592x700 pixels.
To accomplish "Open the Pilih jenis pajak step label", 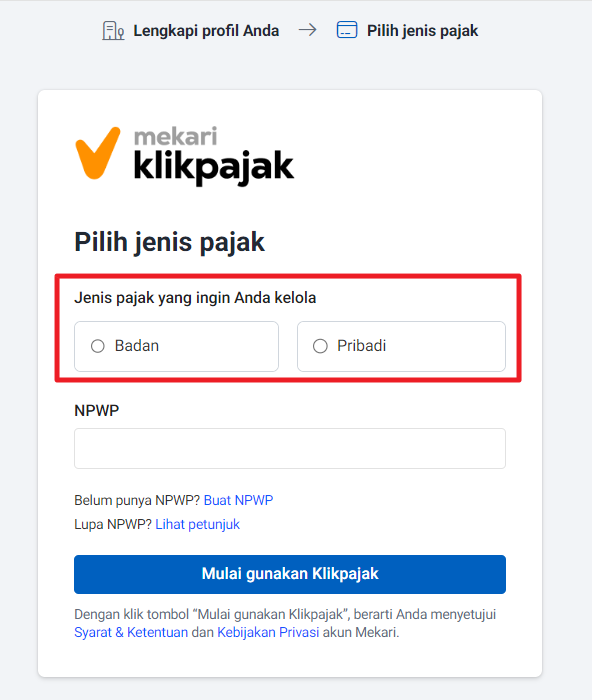I will pyautogui.click(x=422, y=31).
